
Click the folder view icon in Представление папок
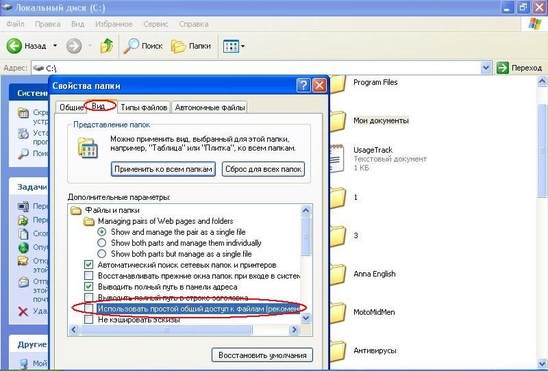click(x=88, y=148)
